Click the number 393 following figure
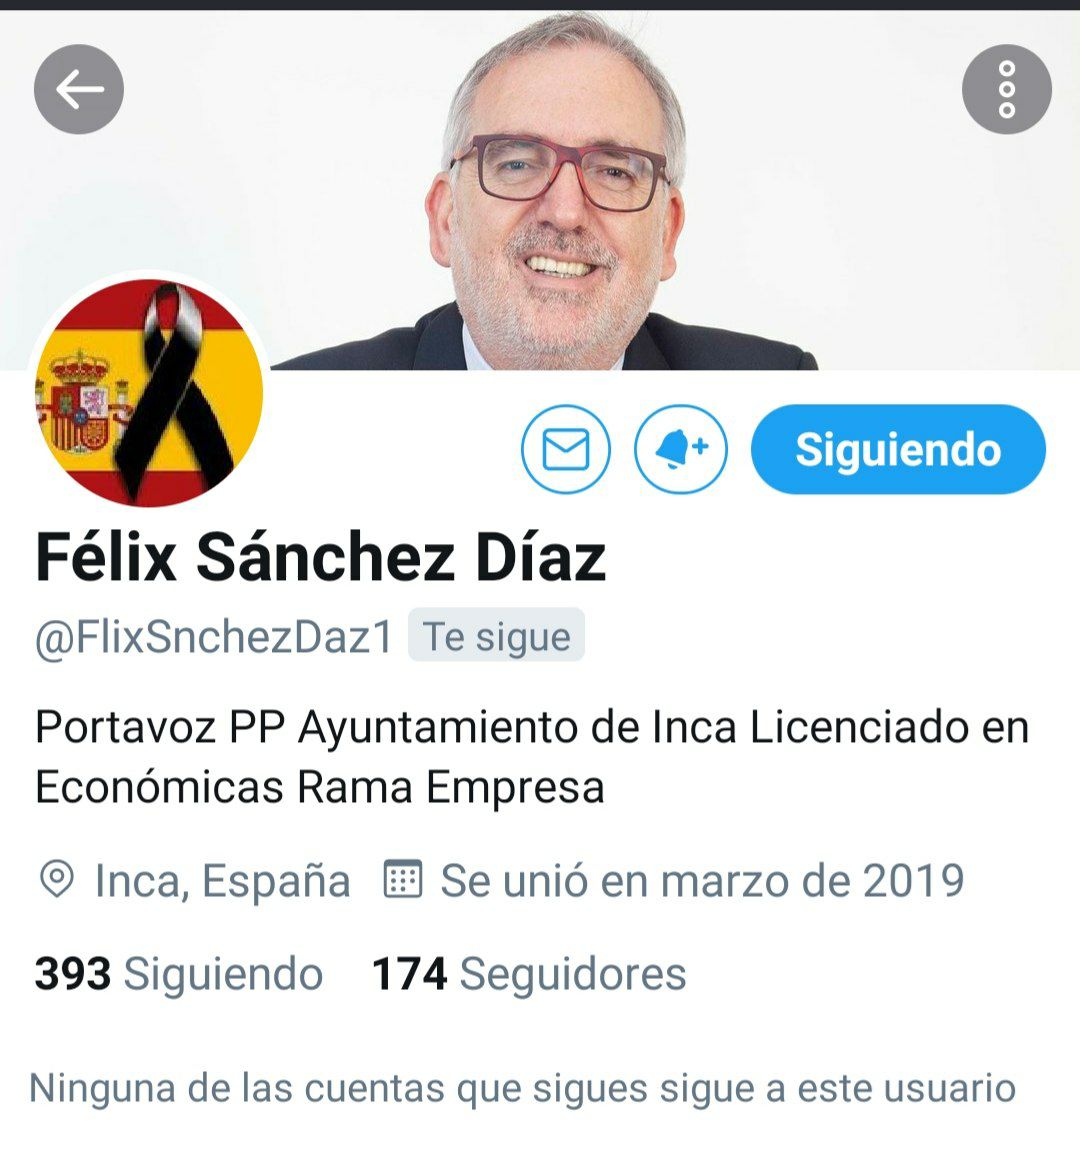 (x=73, y=973)
